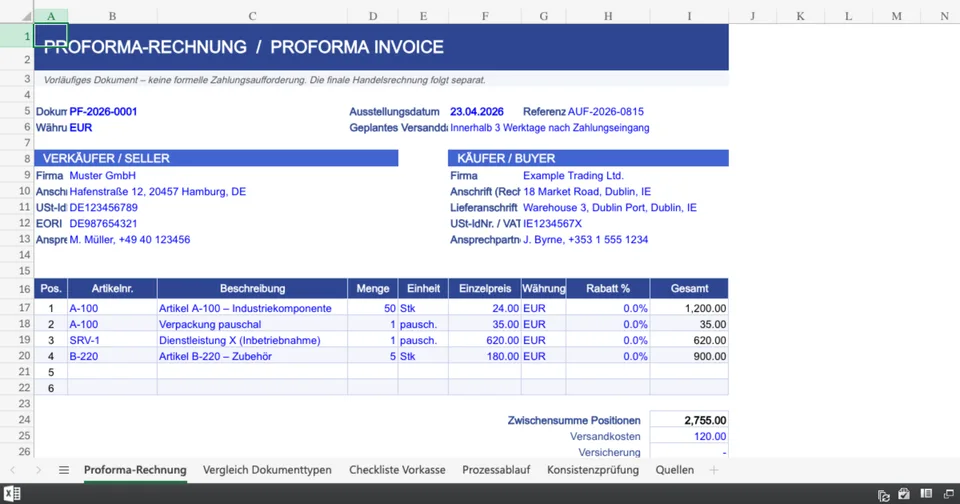
Task: Go to previous sheet with left arrow
Action: (13, 470)
